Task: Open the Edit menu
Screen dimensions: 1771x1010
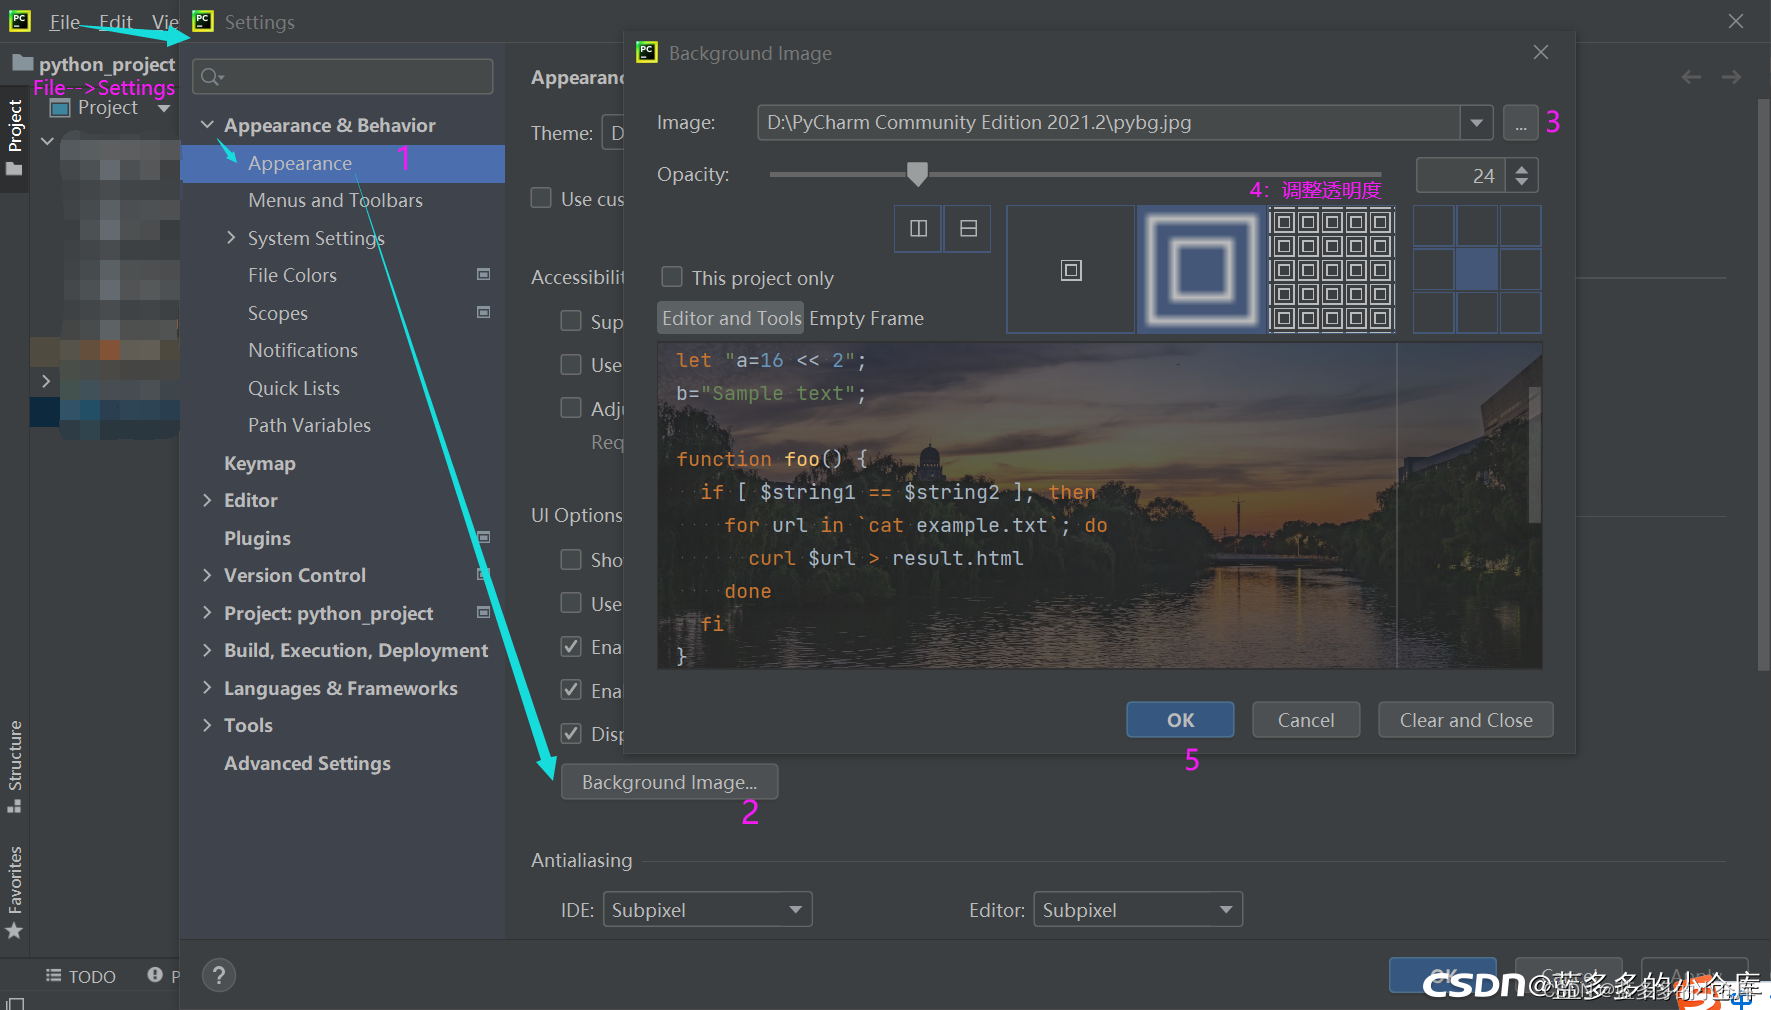Action: (x=115, y=22)
